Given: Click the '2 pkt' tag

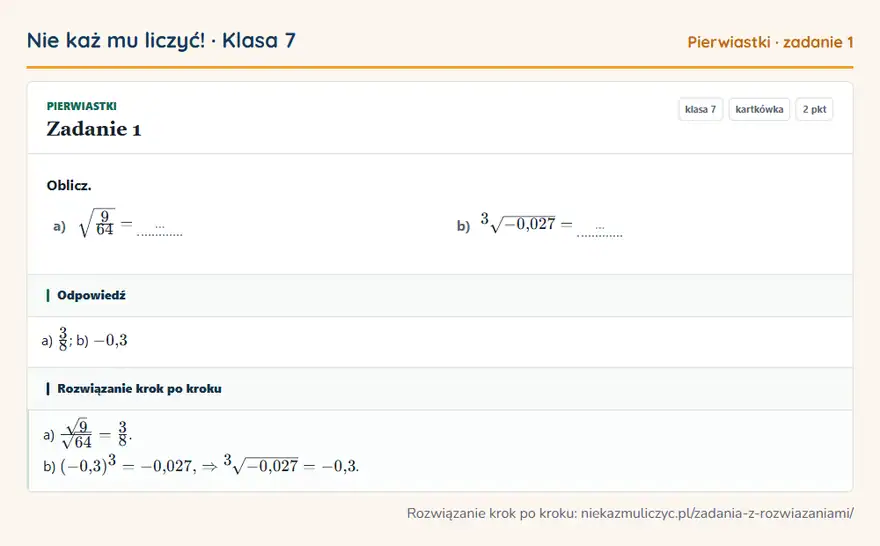Looking at the screenshot, I should (x=814, y=109).
